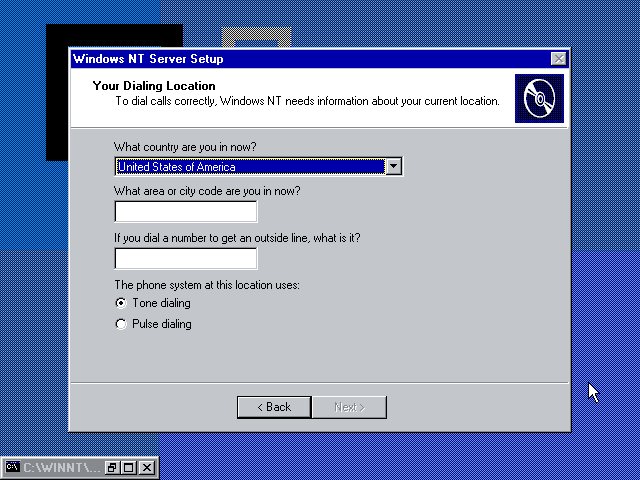Screen dimensions: 640x480
Task: Click the 'outside line, what is it?' label
Action: (x=237, y=238)
